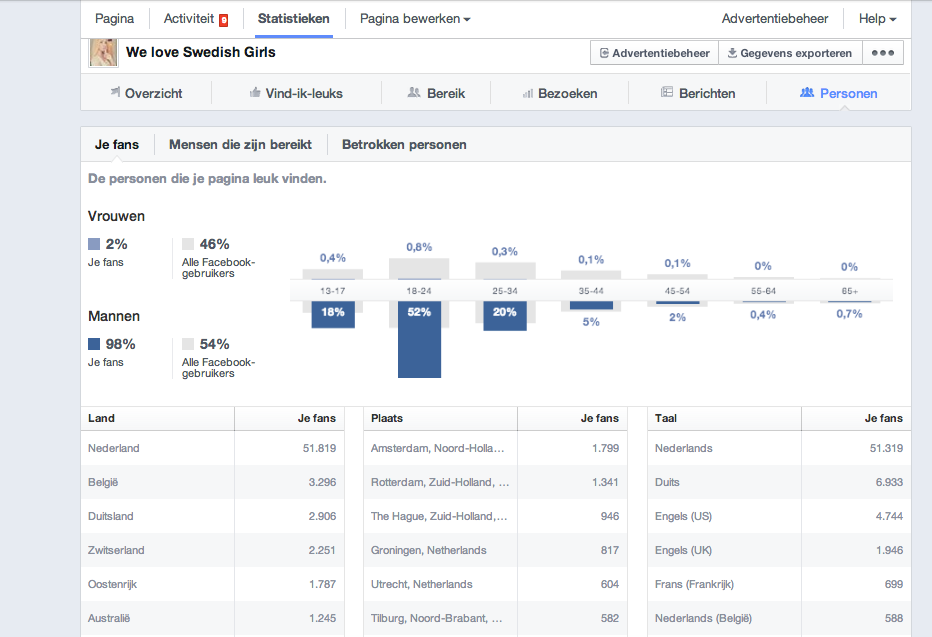Viewport: 932px width, 637px height.
Task: Click the thumbs-up icon beside Vind-ik-leuks
Action: (x=255, y=92)
